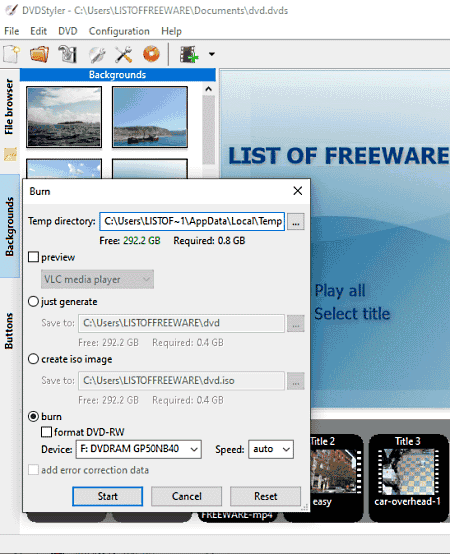450x554 pixels.
Task: Select the ship on blue sea background
Action: (x=150, y=117)
